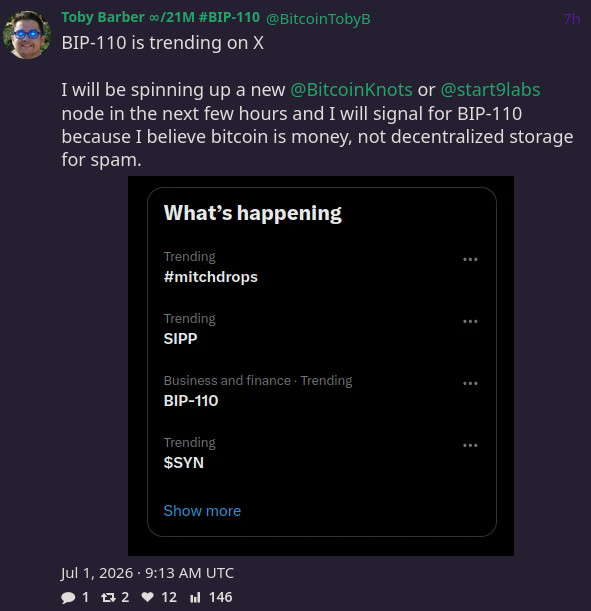Viewport: 591px width, 611px height.
Task: Click the 7h timestamp link
Action: [572, 19]
